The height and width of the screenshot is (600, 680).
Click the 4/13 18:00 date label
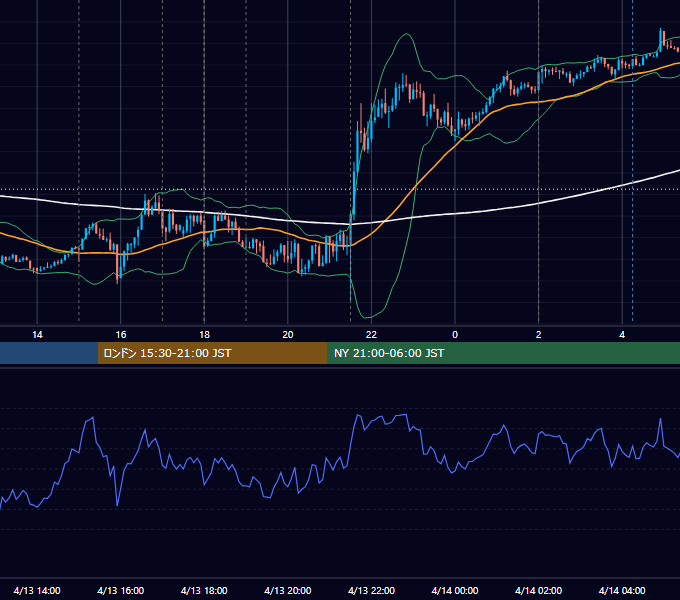point(204,590)
